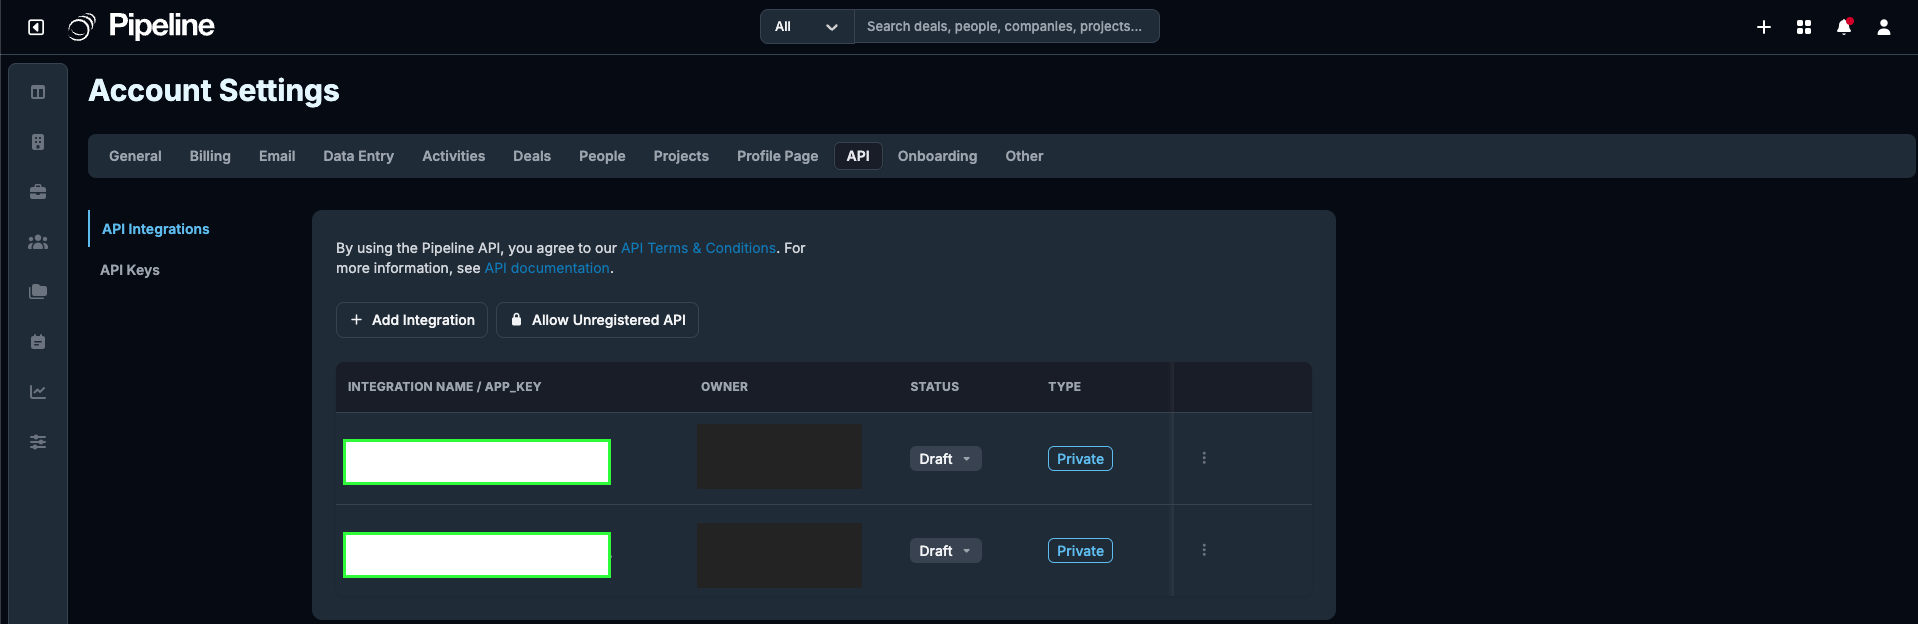Click the Add Integration button
The width and height of the screenshot is (1918, 624).
pyautogui.click(x=412, y=320)
